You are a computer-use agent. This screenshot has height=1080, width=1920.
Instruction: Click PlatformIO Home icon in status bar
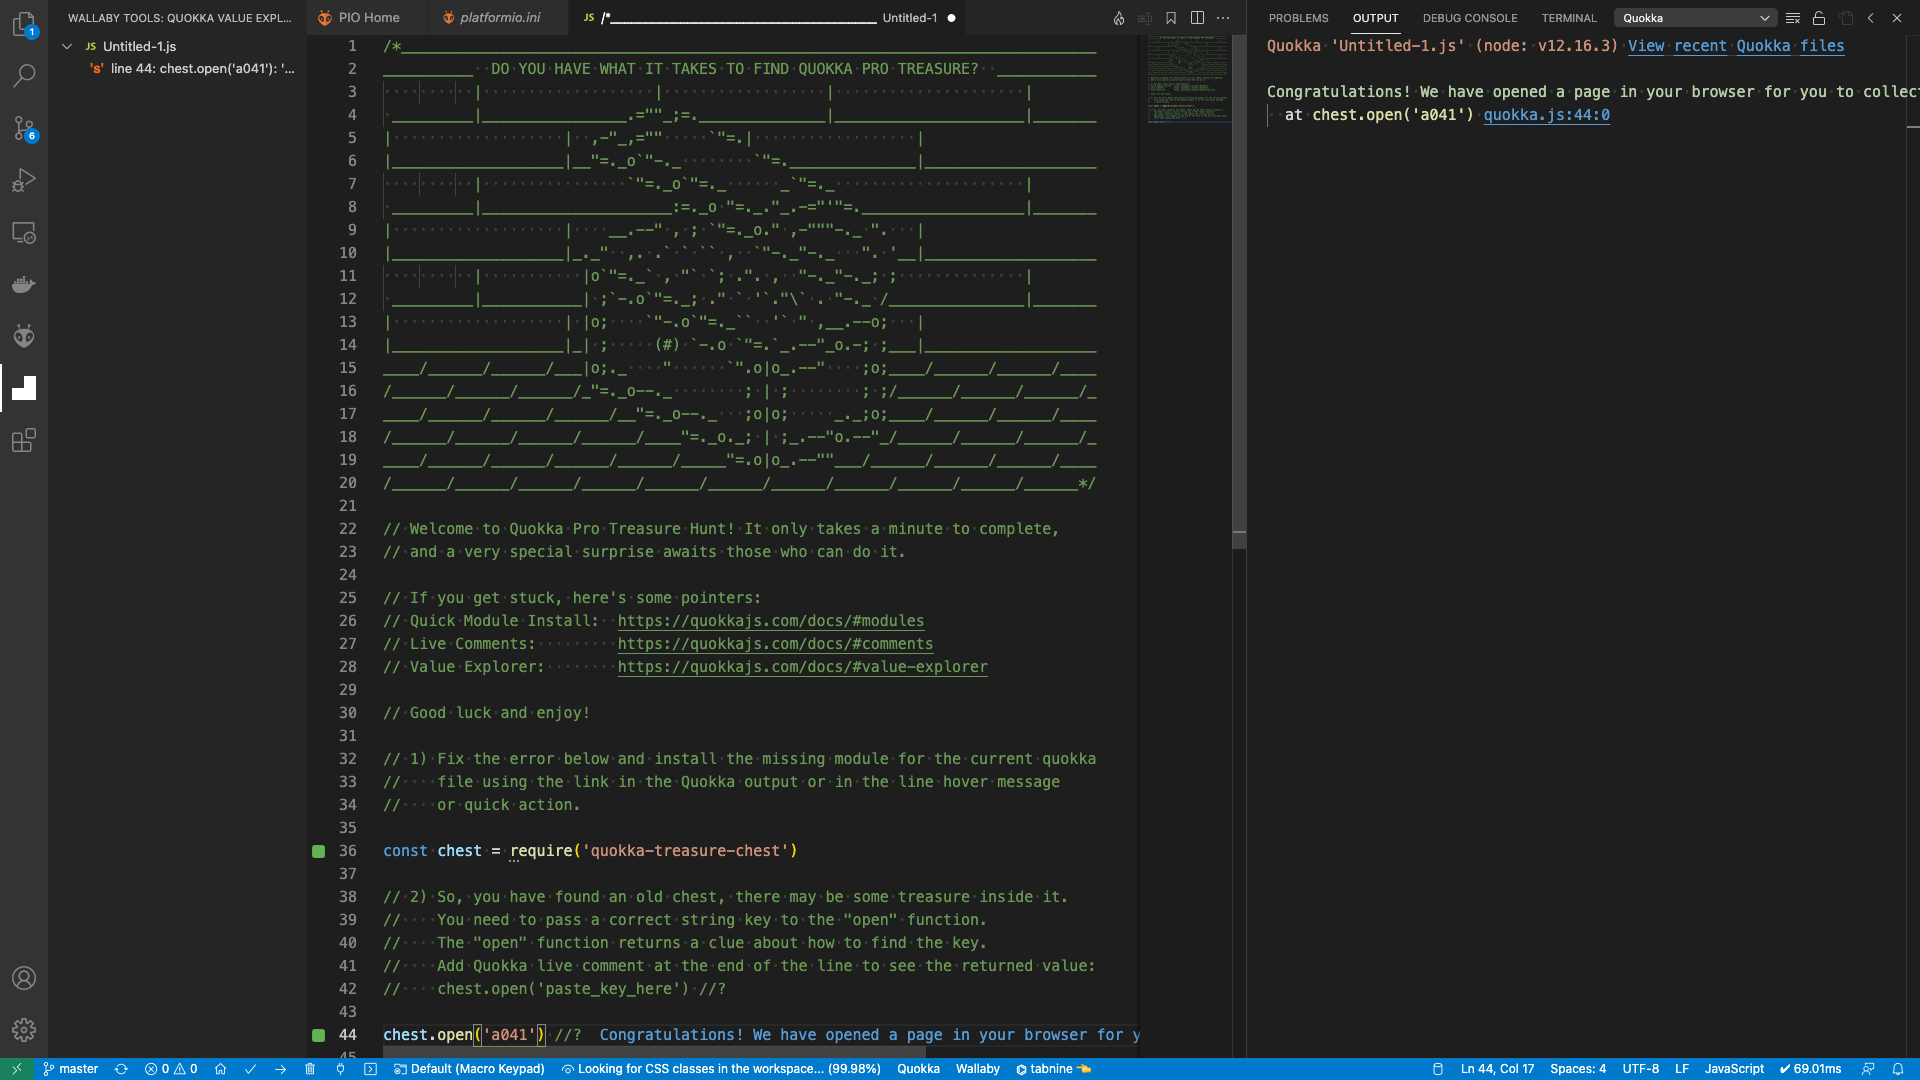[220, 1069]
